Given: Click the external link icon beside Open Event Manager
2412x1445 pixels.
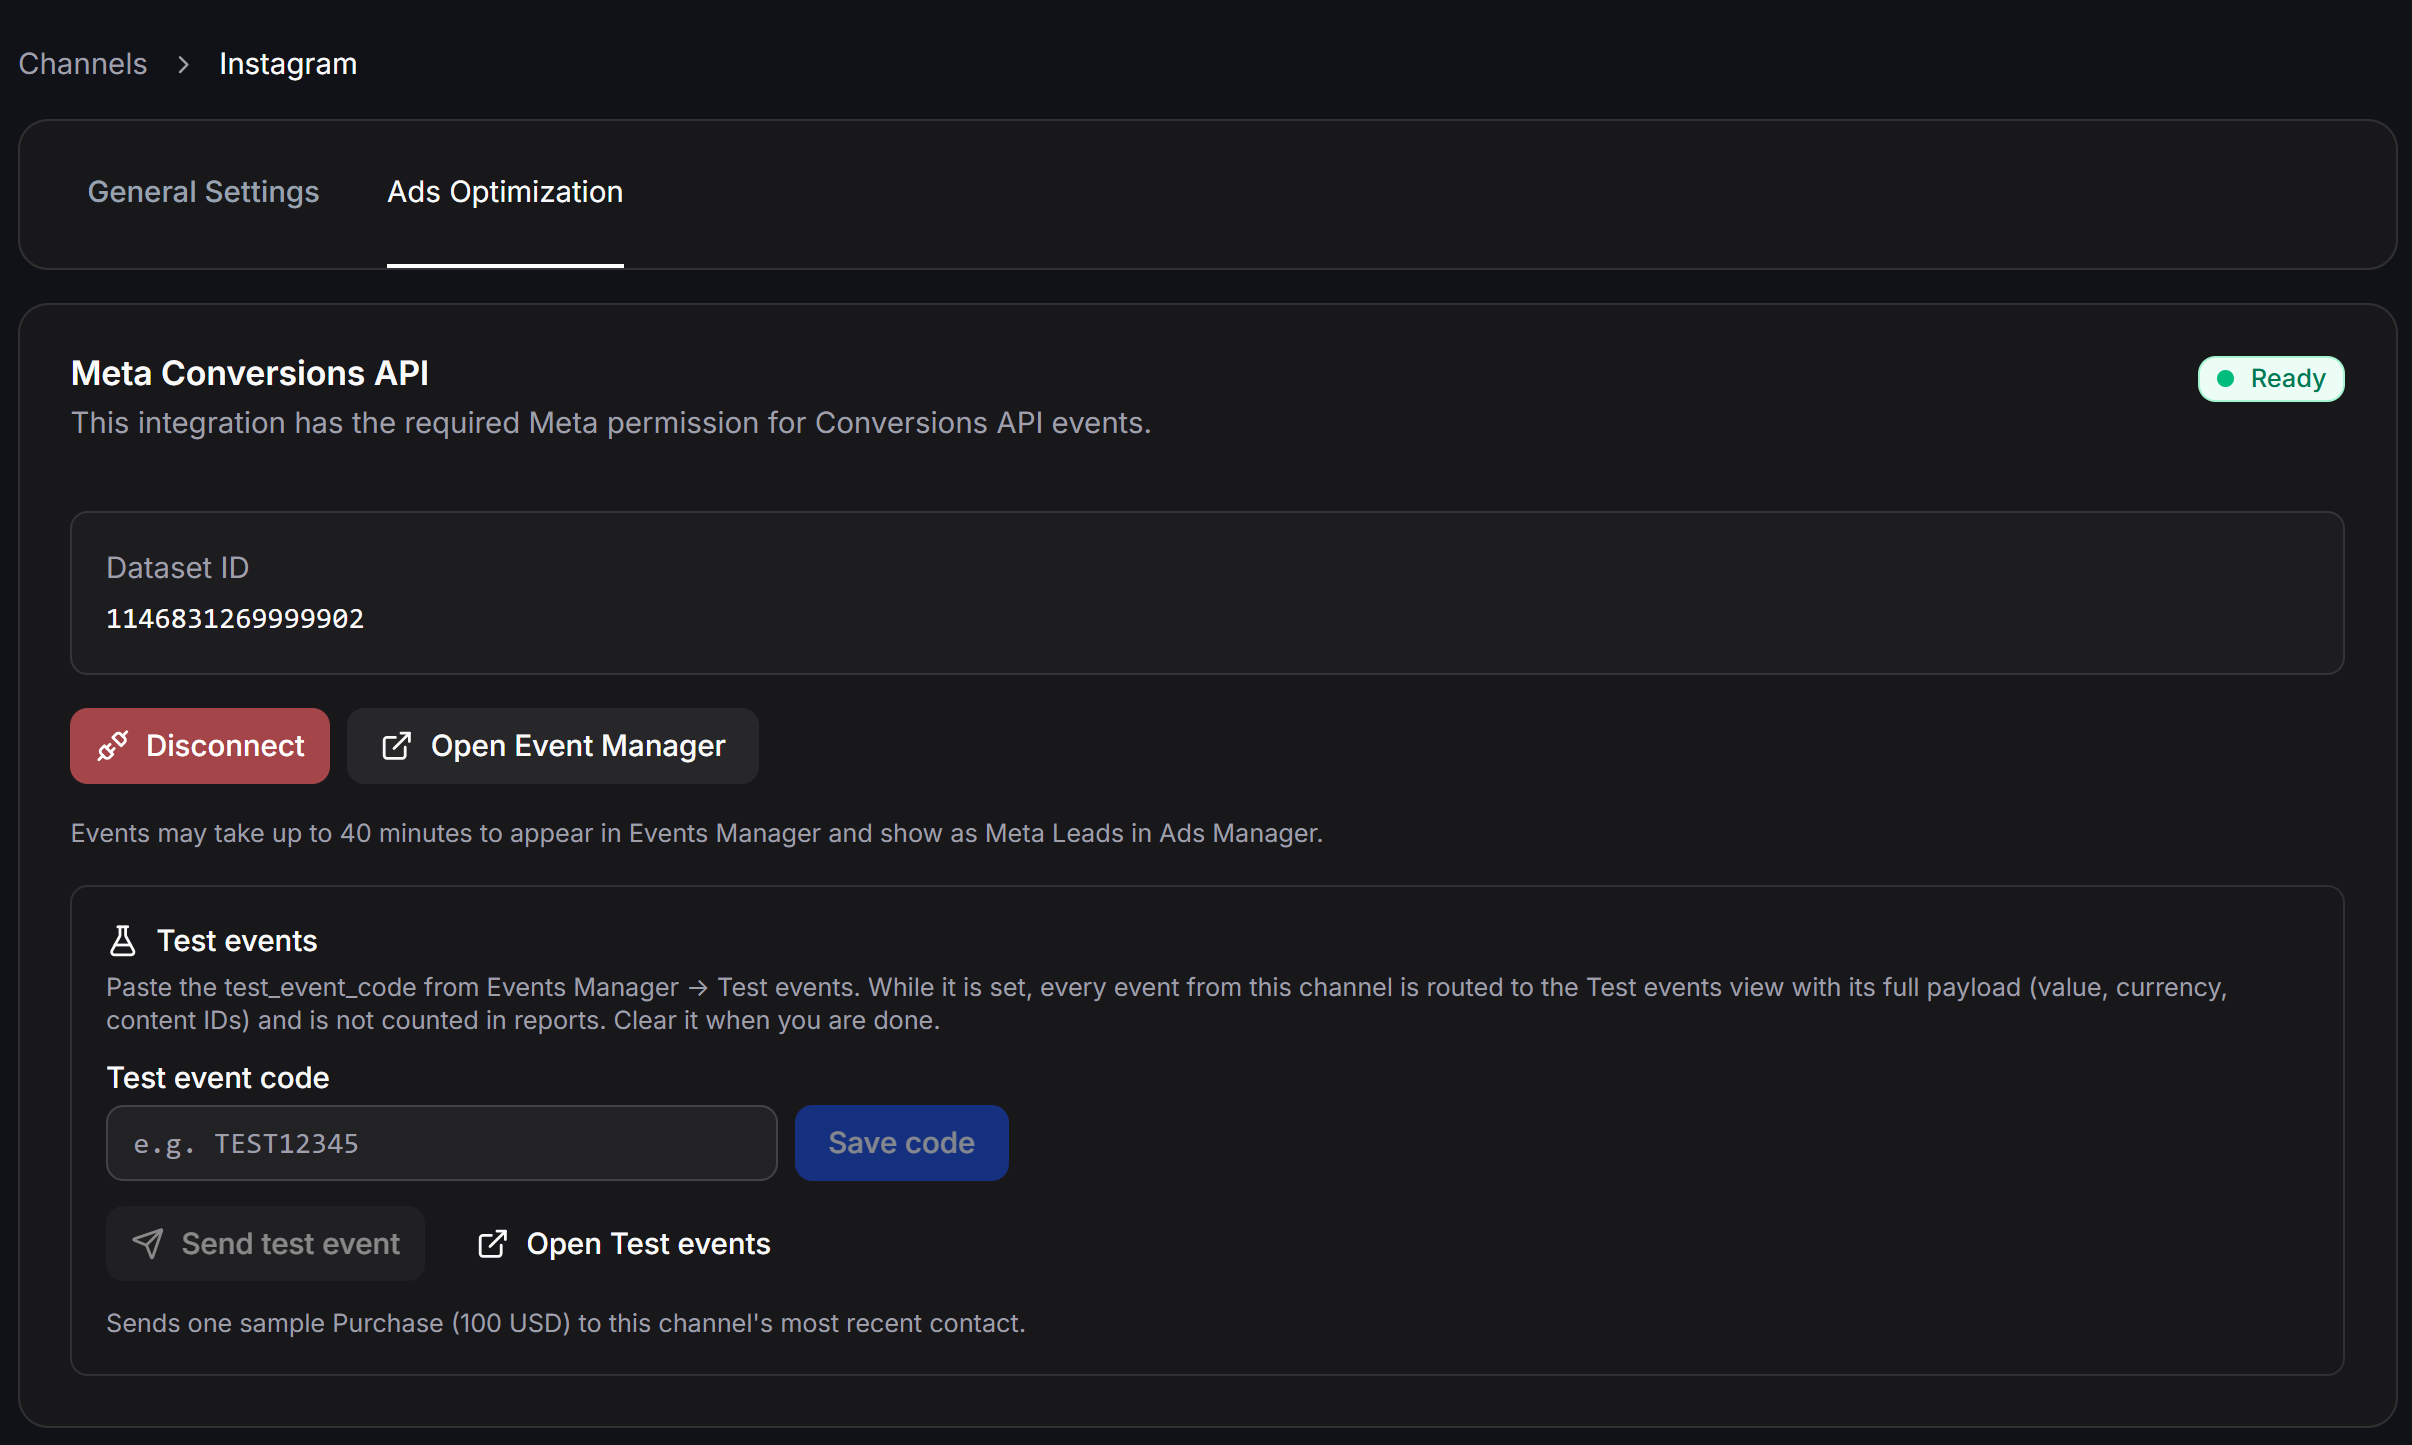Looking at the screenshot, I should 397,746.
